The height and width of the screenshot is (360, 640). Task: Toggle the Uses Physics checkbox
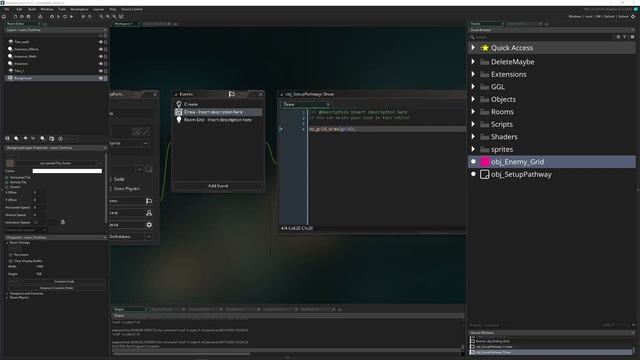tap(111, 189)
